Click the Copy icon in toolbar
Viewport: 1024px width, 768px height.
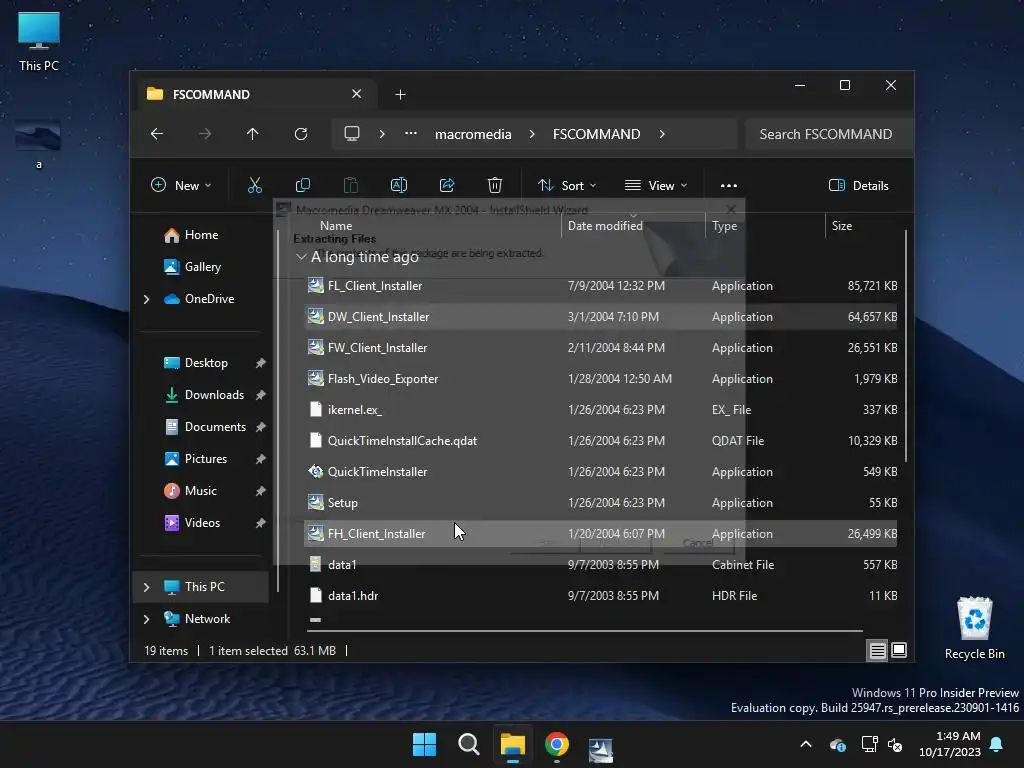303,185
